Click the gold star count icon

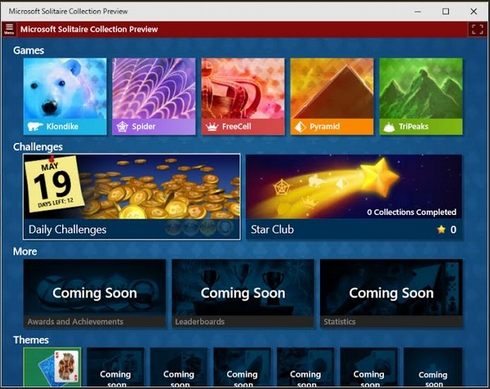pos(441,229)
